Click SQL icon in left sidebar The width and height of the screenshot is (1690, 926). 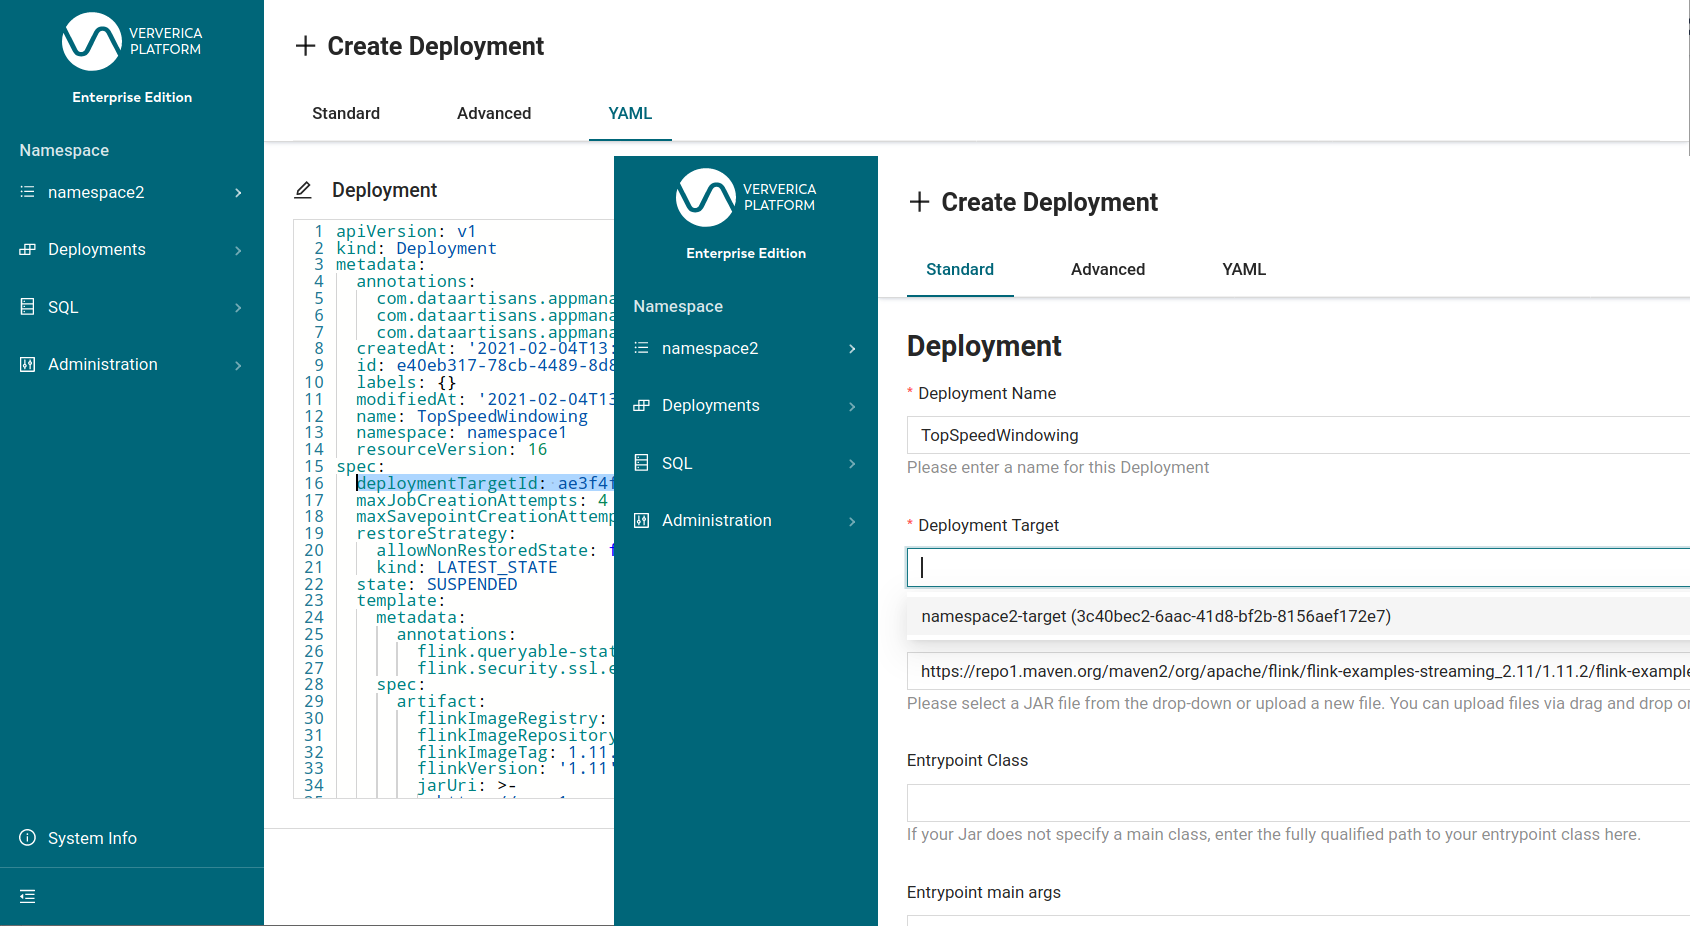tap(27, 307)
